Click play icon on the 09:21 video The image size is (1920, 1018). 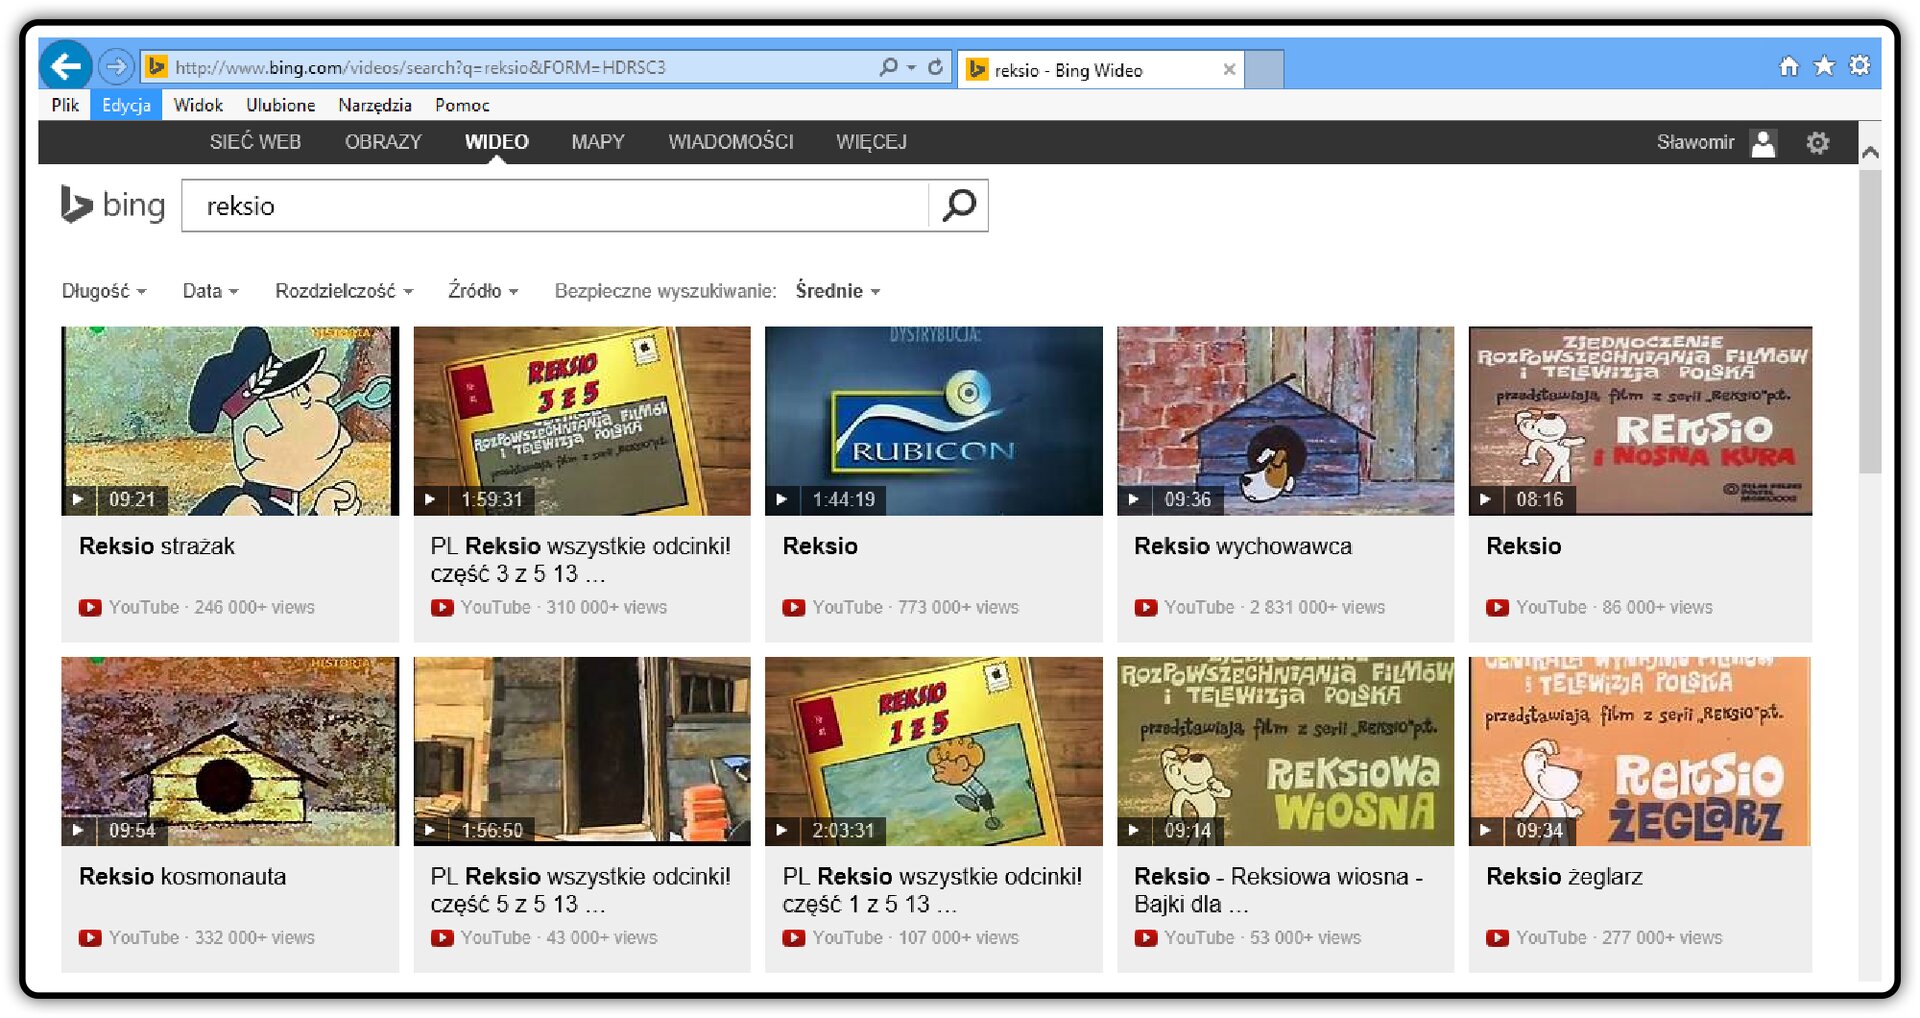[x=77, y=499]
